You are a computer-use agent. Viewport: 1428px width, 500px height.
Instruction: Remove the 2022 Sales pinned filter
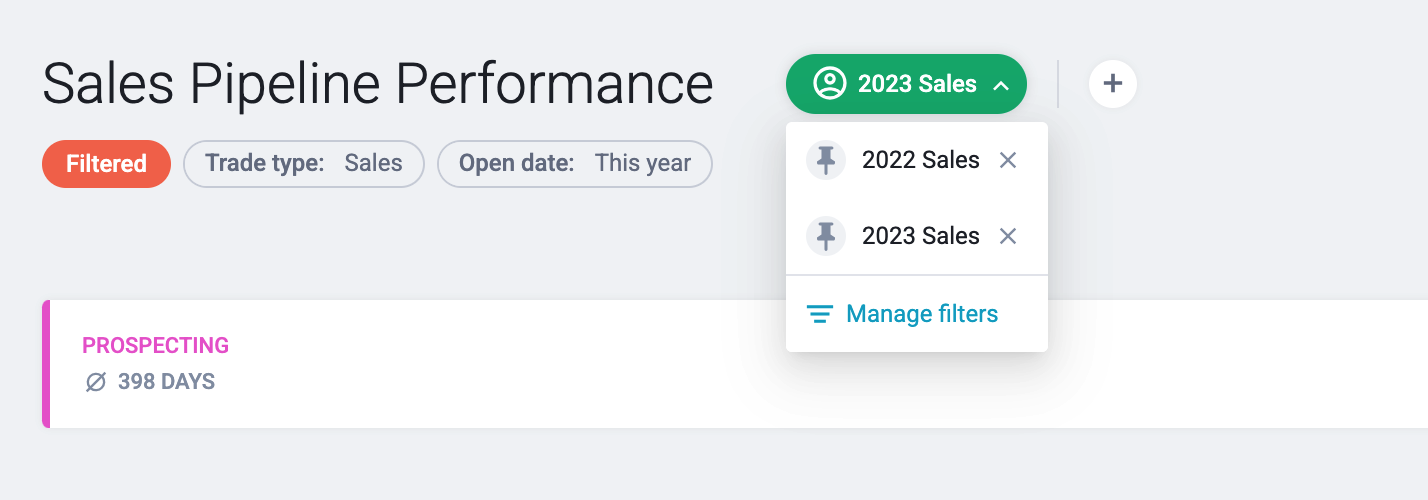pos(1008,160)
